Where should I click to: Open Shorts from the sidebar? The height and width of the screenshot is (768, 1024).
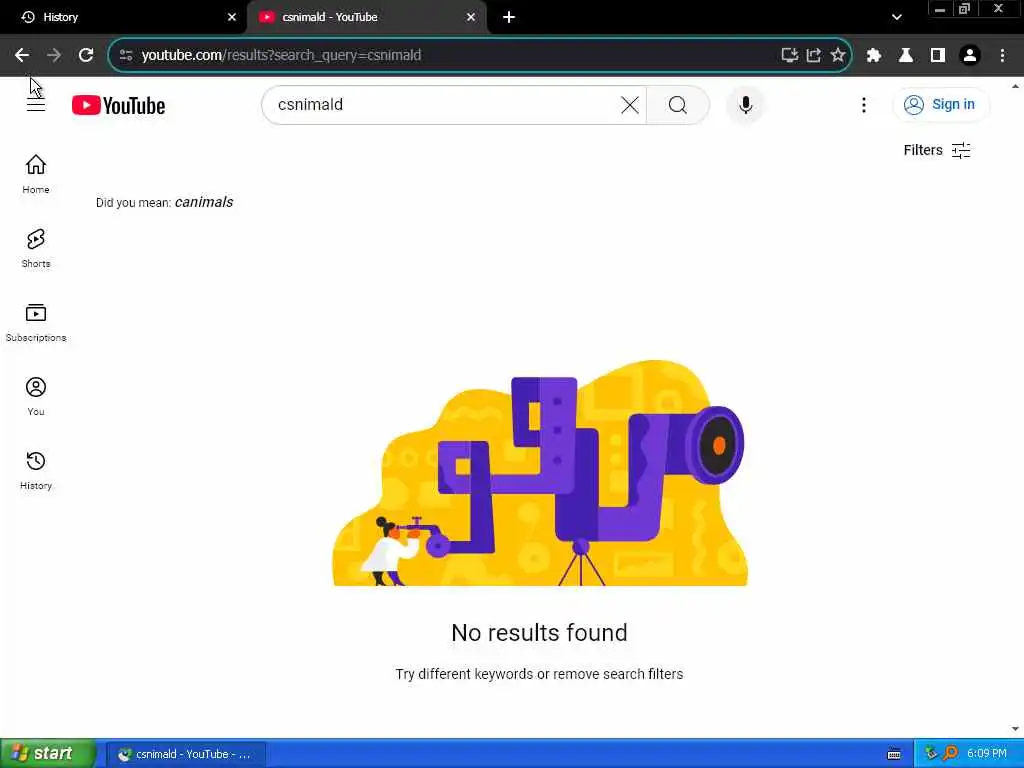point(36,248)
